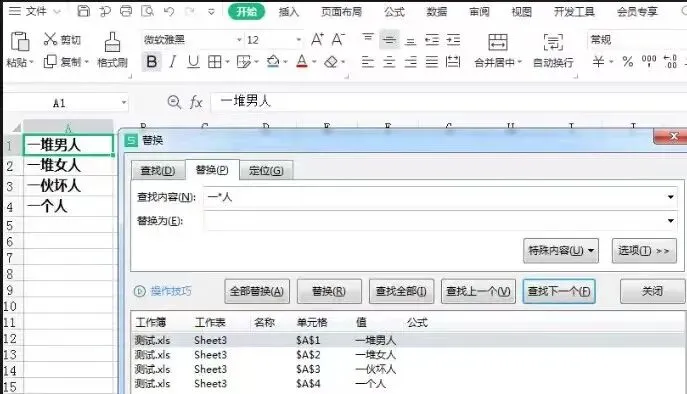Switch to the 页面布局 ribbon tab

click(x=341, y=12)
